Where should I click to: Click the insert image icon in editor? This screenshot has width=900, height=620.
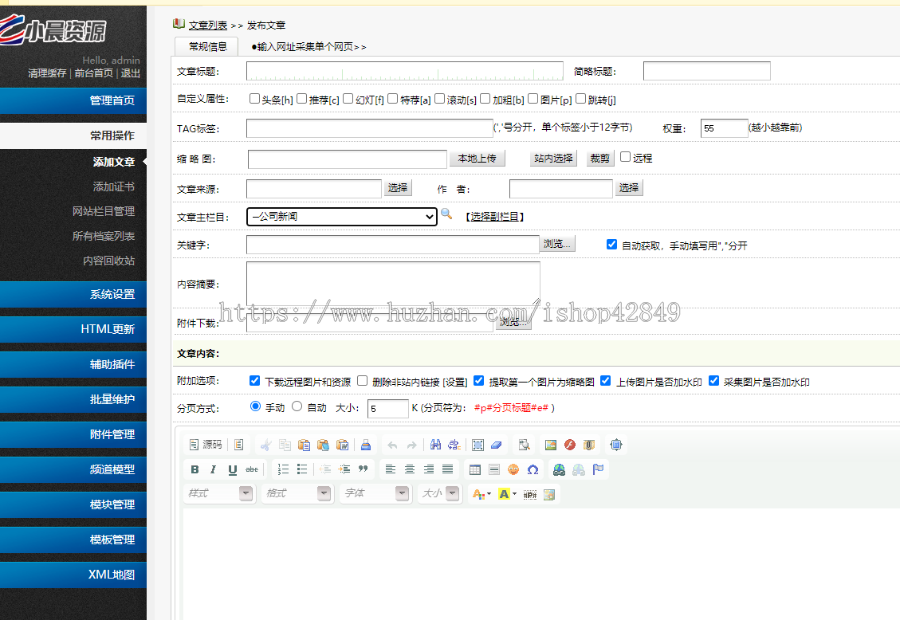551,445
